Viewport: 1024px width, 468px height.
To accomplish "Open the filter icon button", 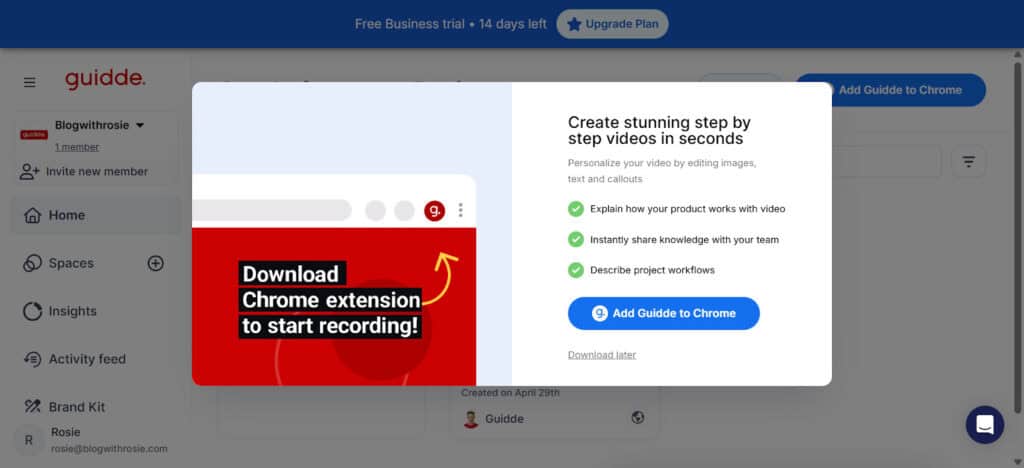I will [x=968, y=161].
